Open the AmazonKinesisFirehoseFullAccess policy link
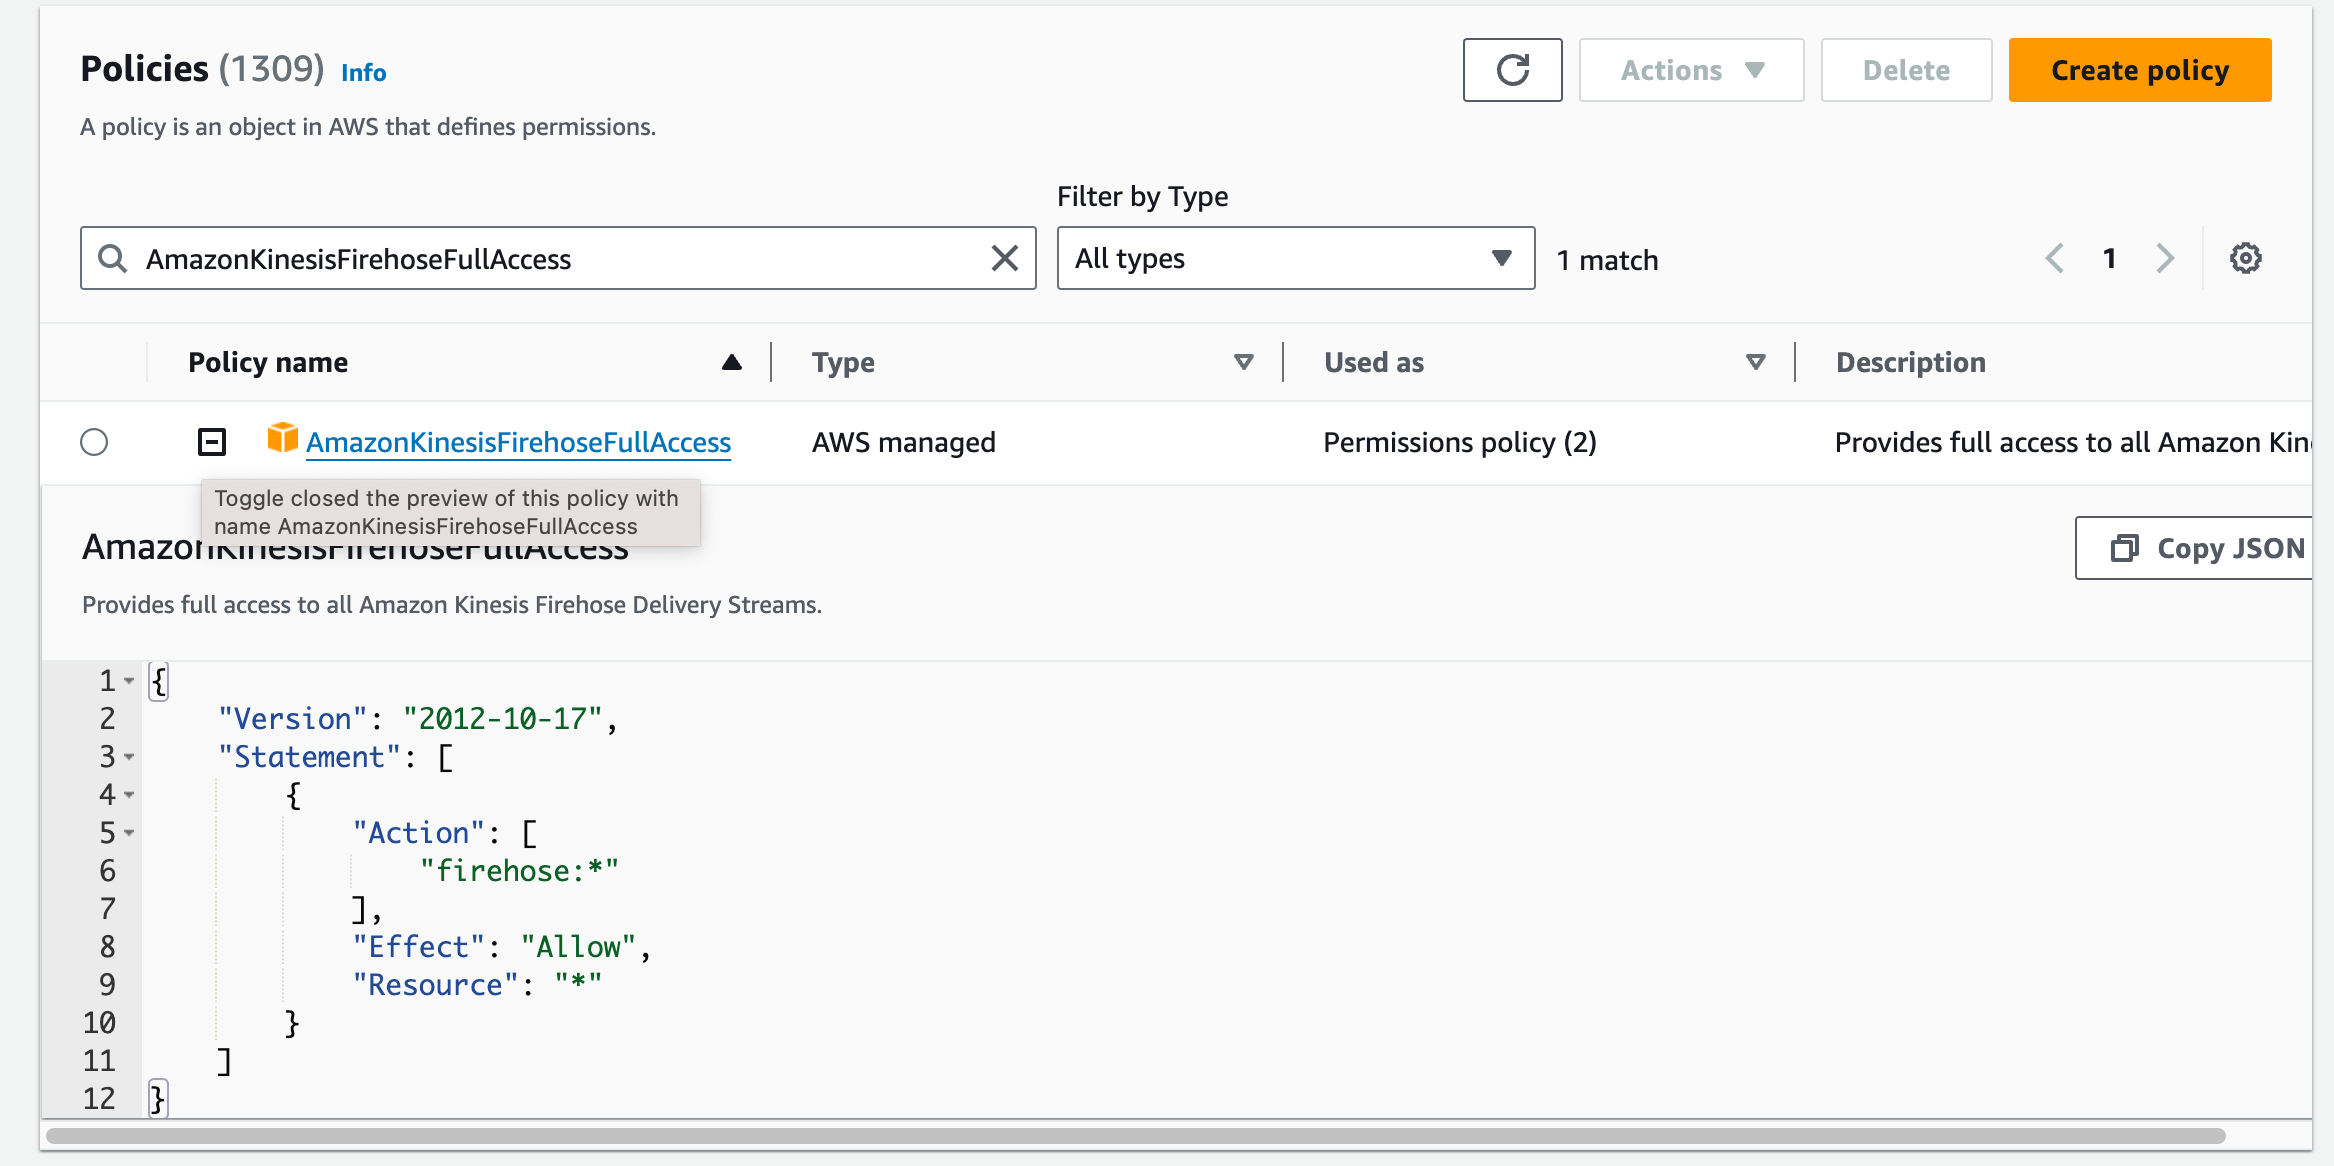 coord(518,442)
